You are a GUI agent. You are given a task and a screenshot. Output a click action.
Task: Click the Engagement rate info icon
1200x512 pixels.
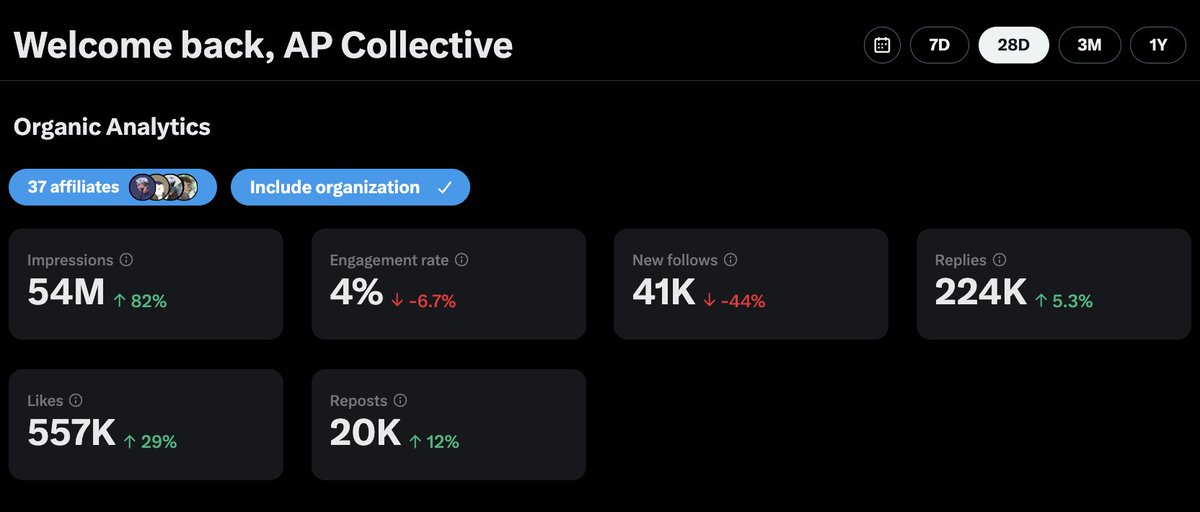461,259
